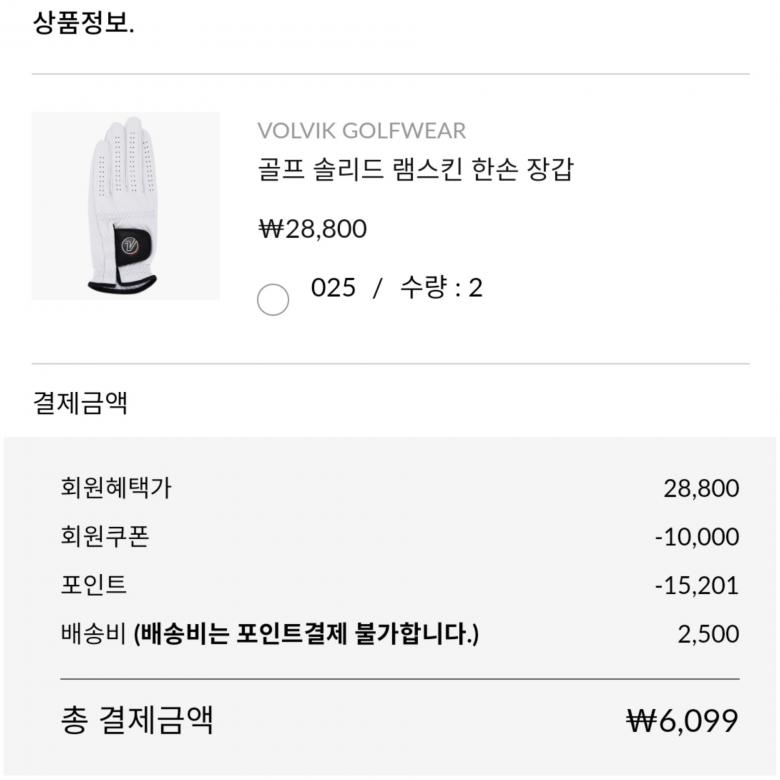Image resolution: width=780 pixels, height=780 pixels.
Task: Click the 수량 : 2 quantity text
Action: pyautogui.click(x=441, y=288)
